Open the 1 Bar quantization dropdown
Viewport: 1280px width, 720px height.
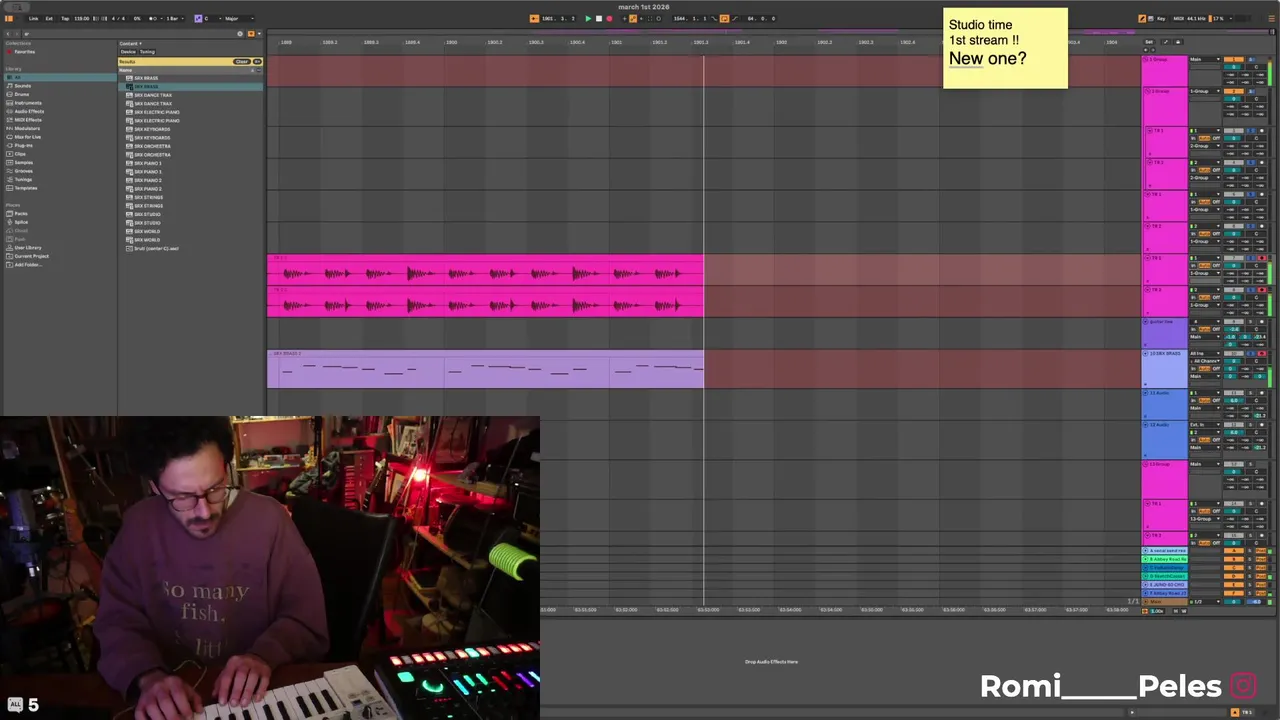point(177,18)
